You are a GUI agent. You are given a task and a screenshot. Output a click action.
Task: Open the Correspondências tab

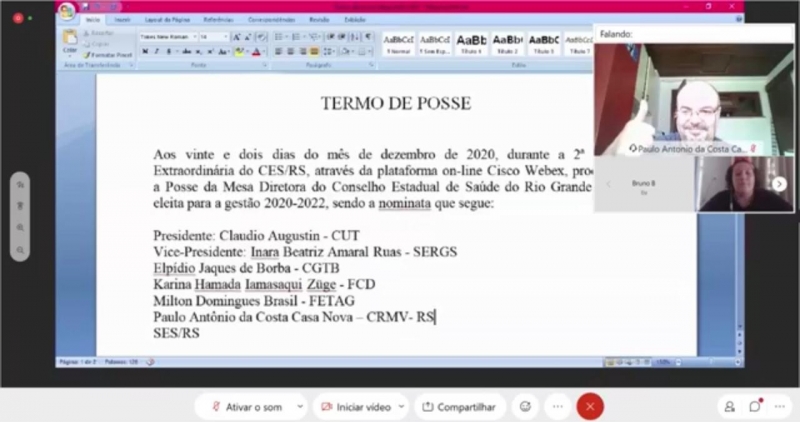point(271,20)
